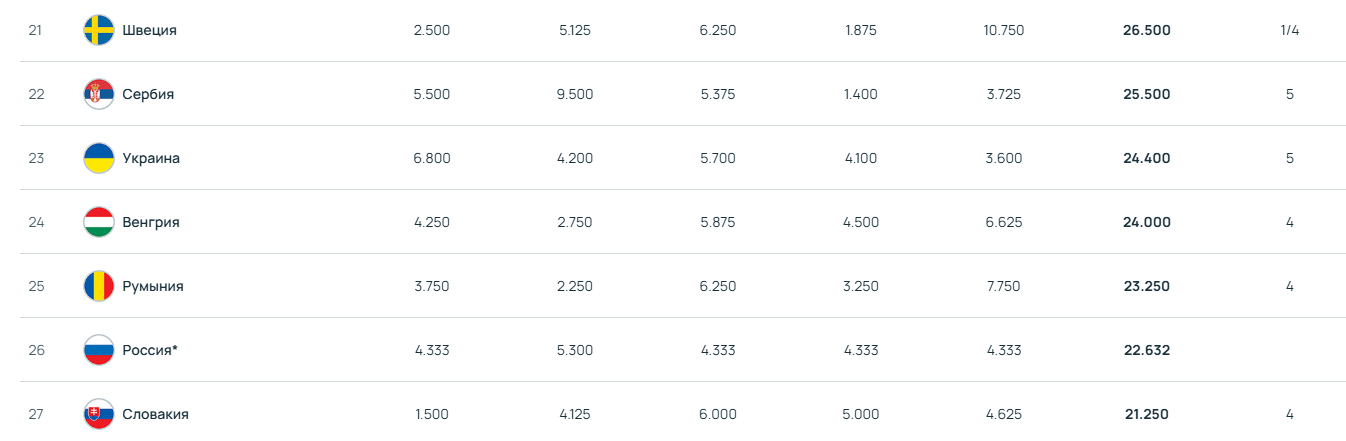Click the Romania flag icon
Viewport: 1346px width, 441px height.
click(x=99, y=286)
